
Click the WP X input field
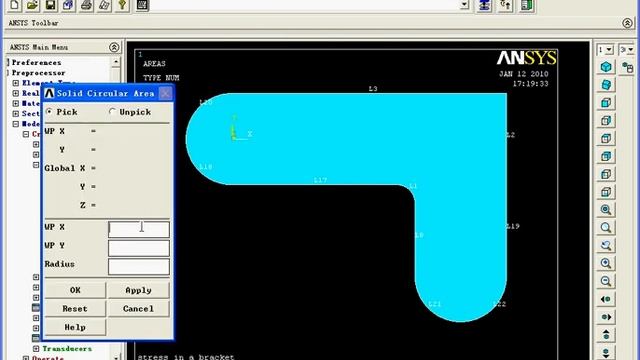tap(139, 229)
